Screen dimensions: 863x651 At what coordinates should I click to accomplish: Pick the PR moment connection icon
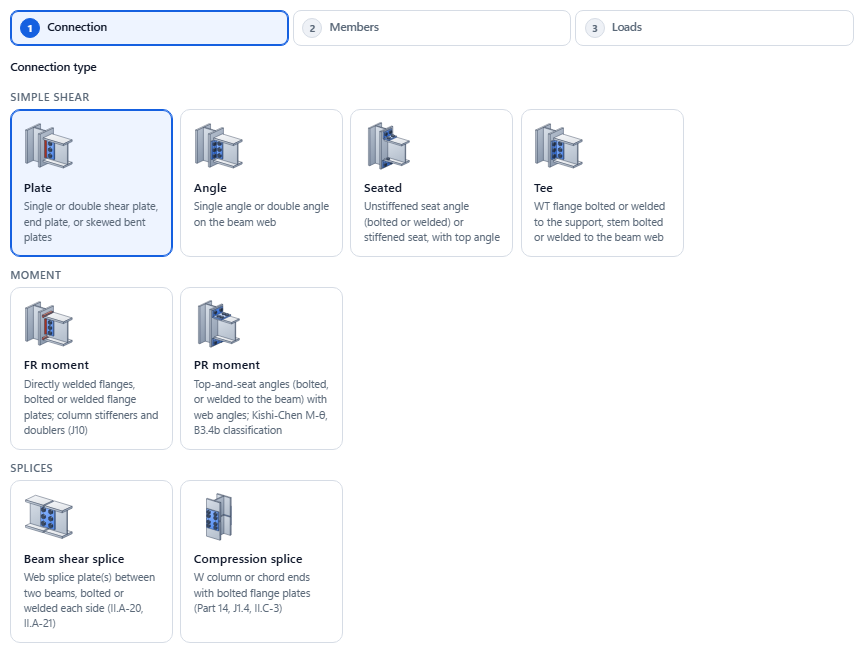click(219, 324)
